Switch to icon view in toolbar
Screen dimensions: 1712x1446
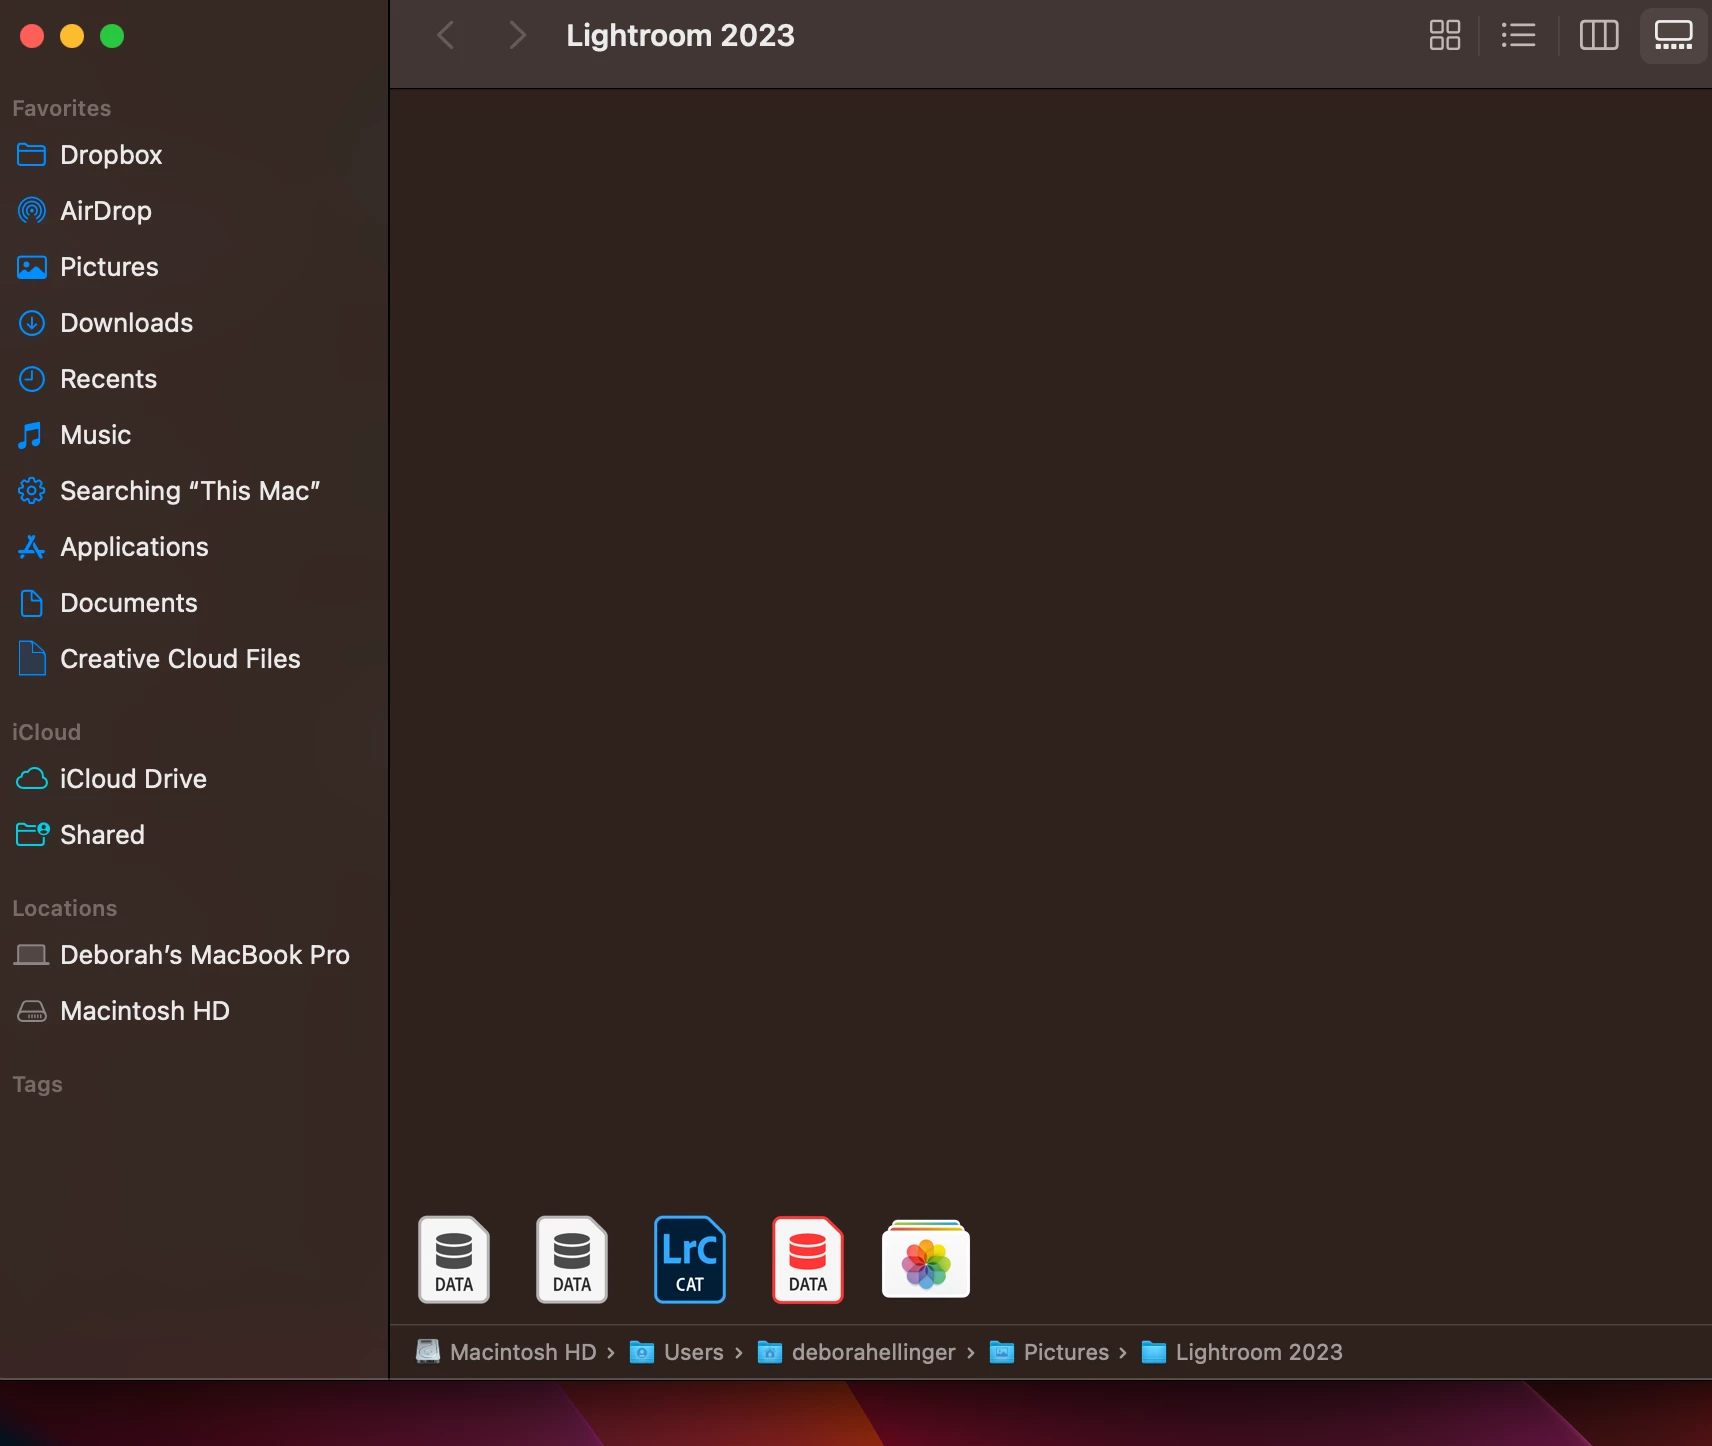tap(1445, 36)
